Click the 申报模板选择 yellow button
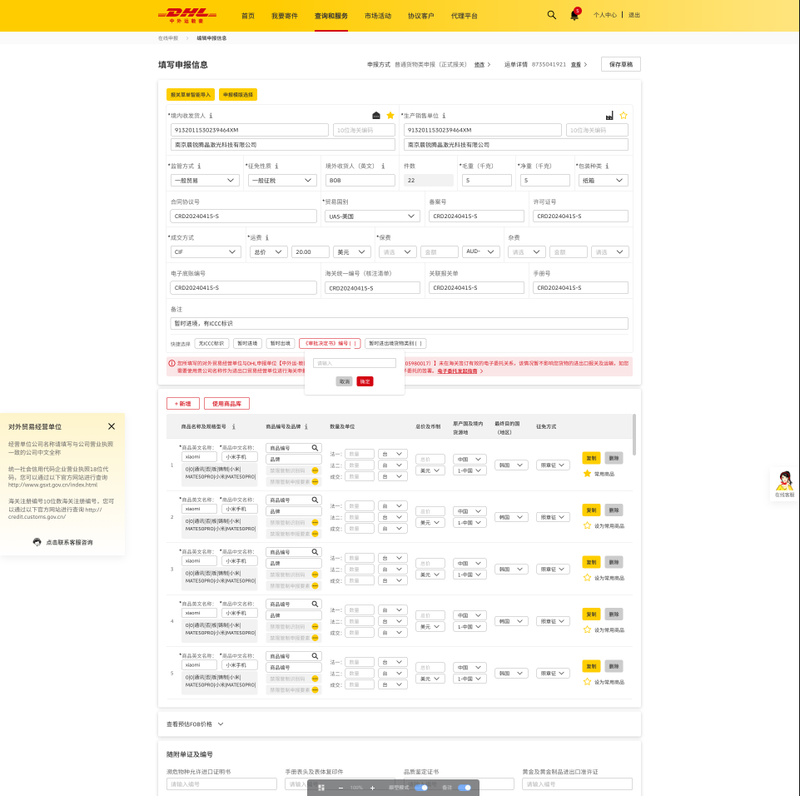This screenshot has height=796, width=800. click(238, 94)
